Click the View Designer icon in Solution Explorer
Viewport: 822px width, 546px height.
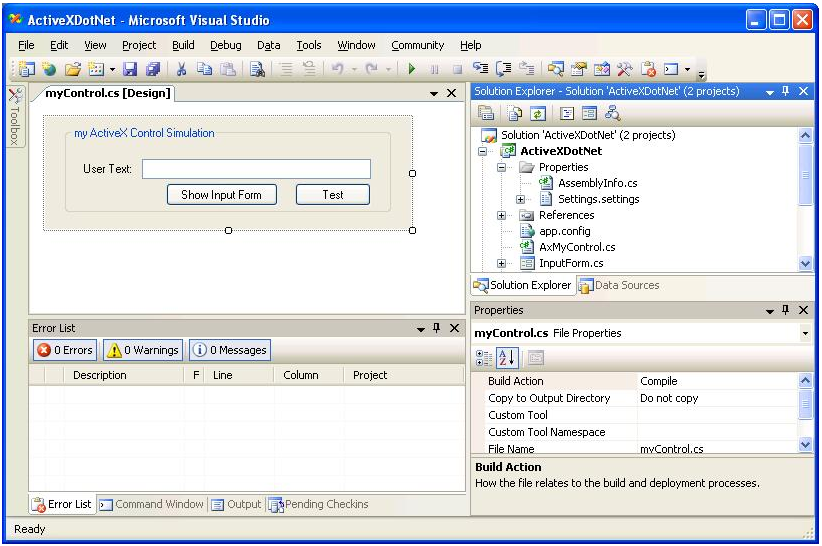pos(589,113)
